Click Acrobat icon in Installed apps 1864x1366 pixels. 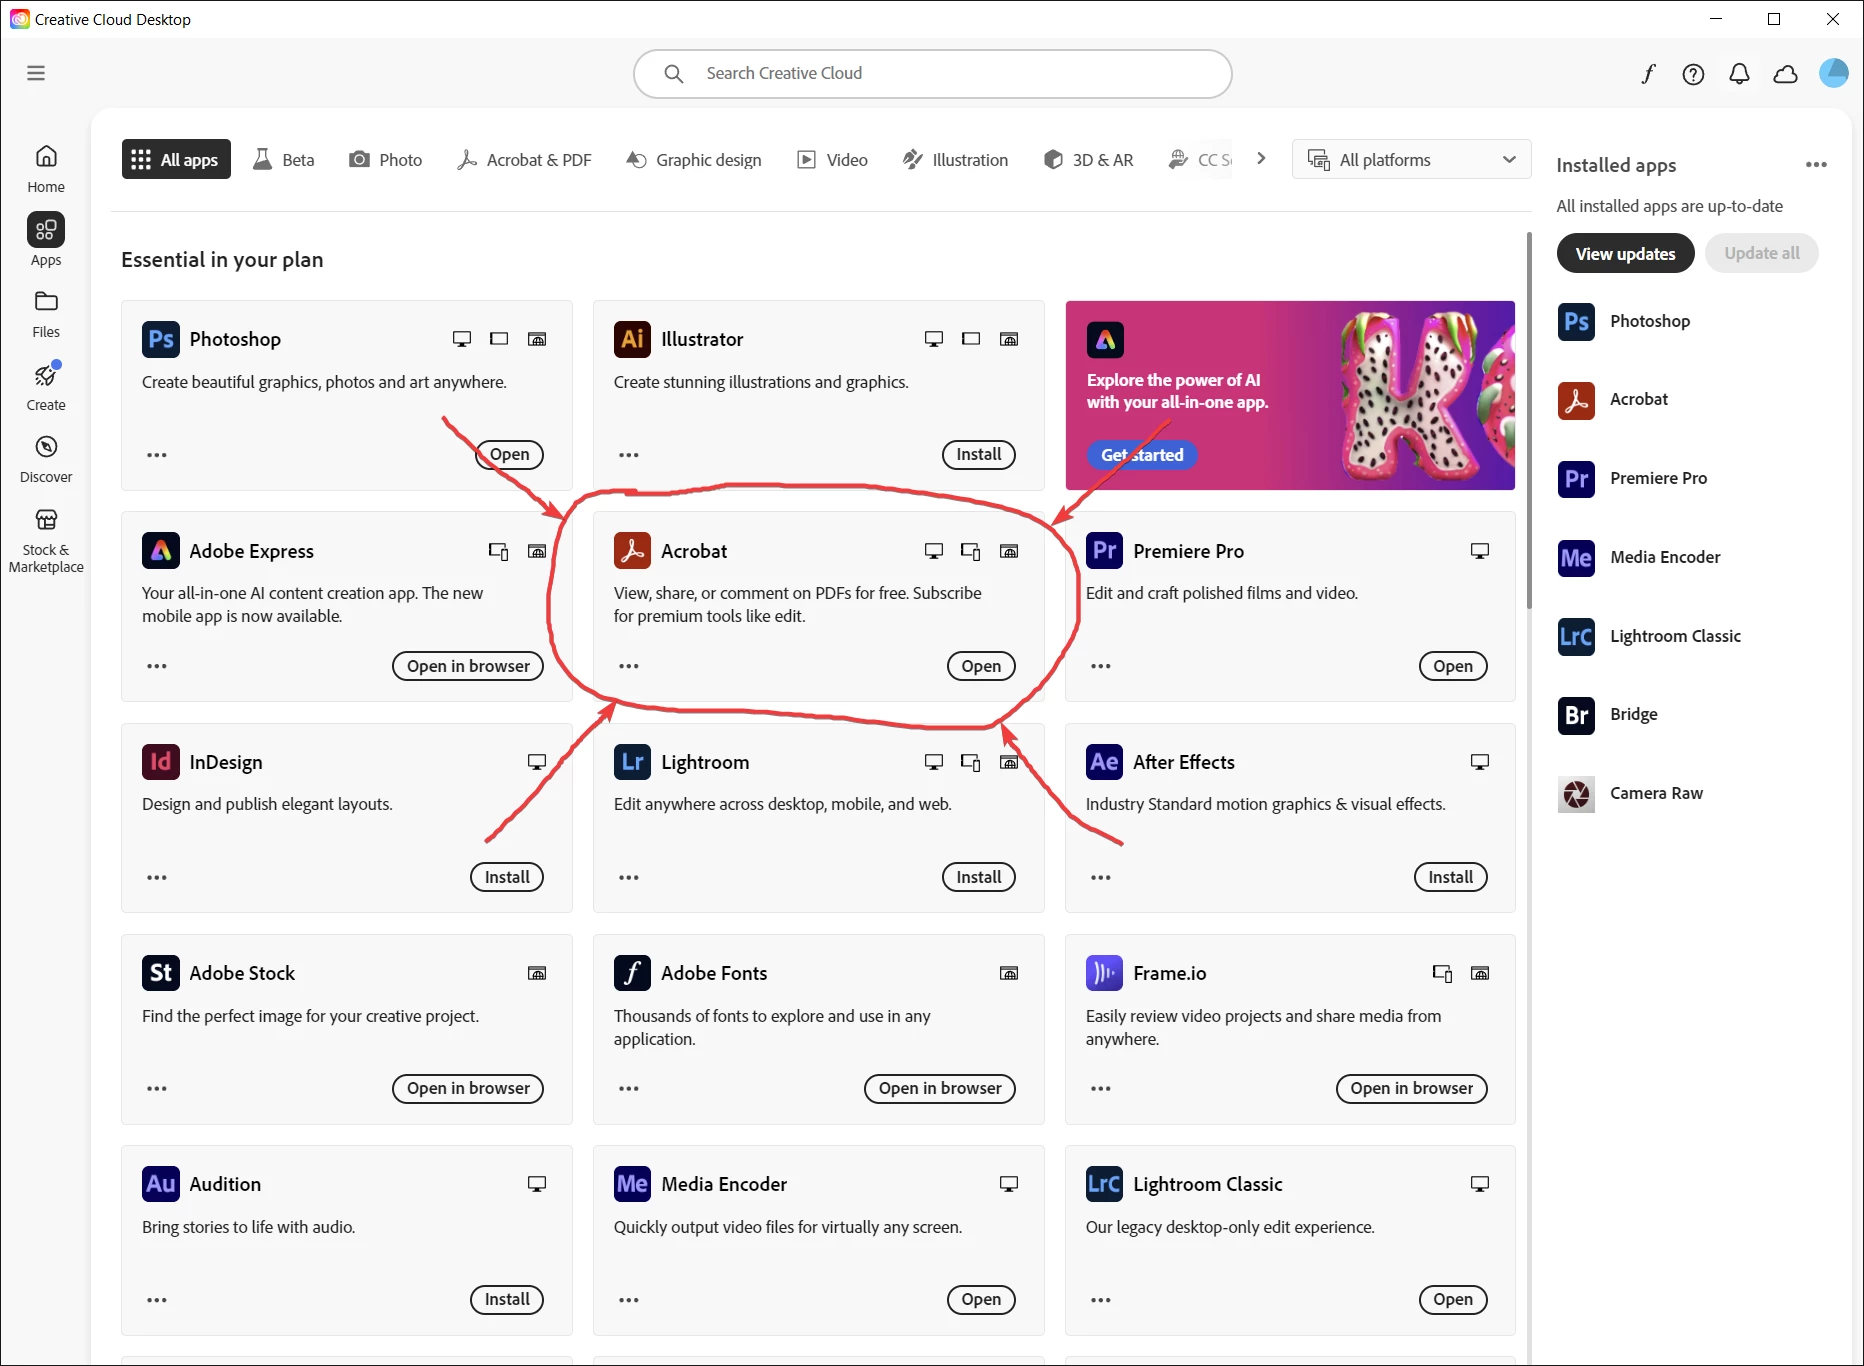pyautogui.click(x=1576, y=400)
